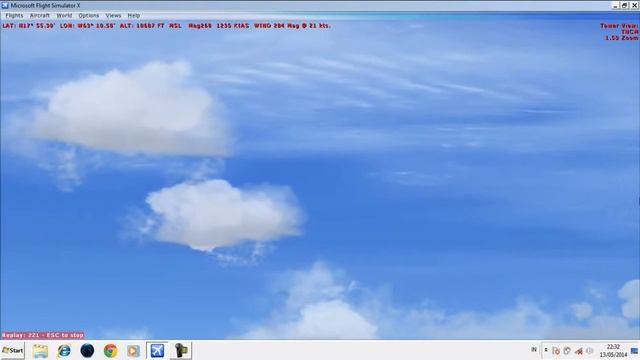Image resolution: width=640 pixels, height=360 pixels.
Task: Open the Aircraft menu
Action: (40, 16)
